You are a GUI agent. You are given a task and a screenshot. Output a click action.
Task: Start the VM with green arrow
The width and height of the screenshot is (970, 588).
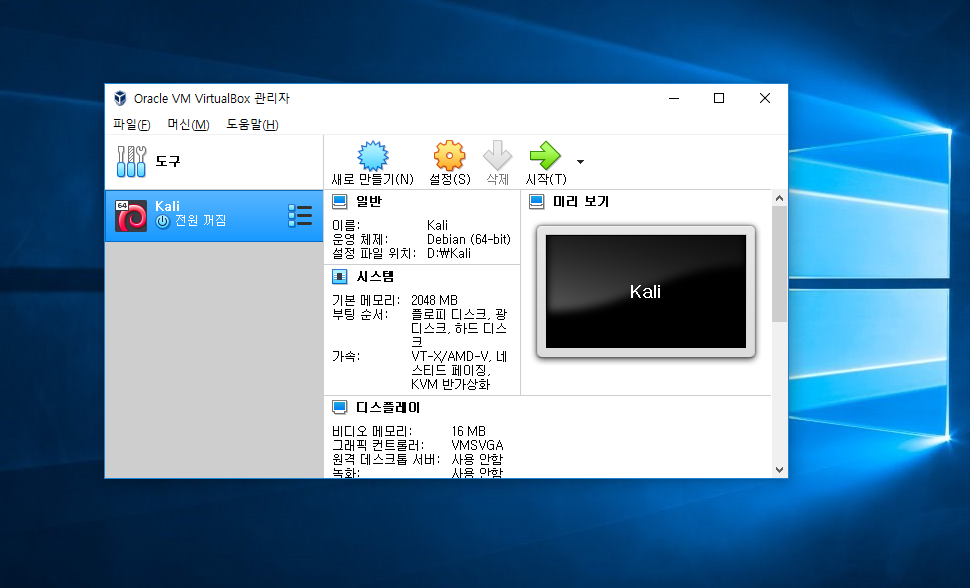545,155
